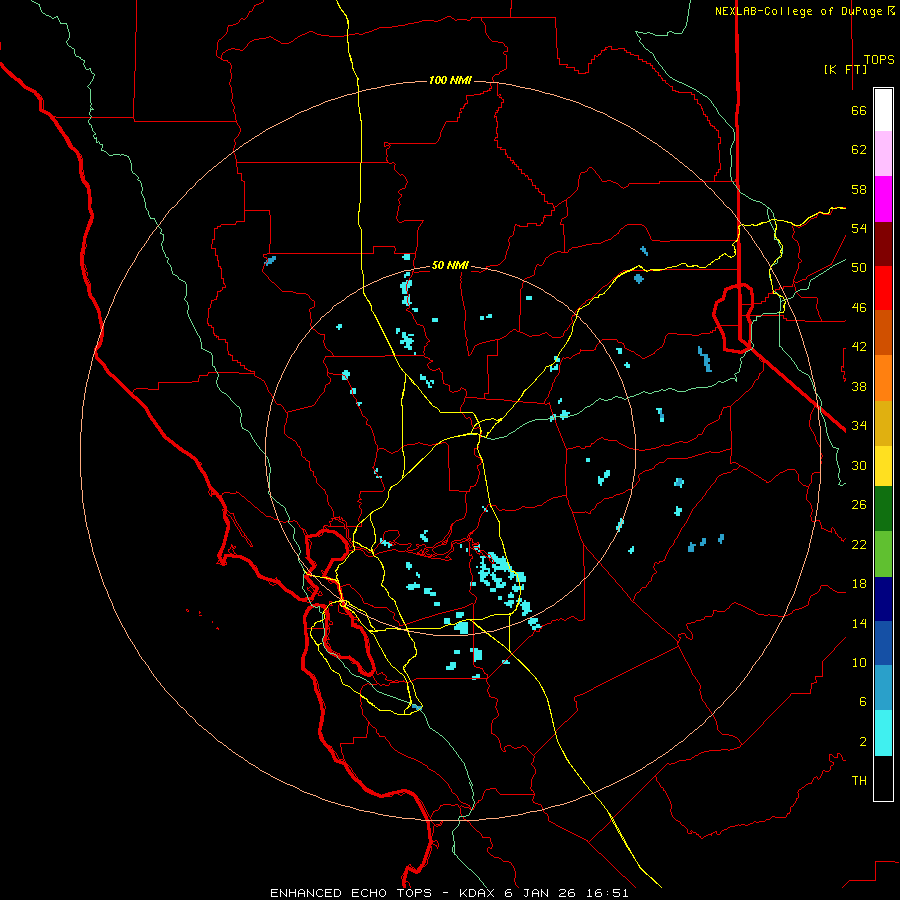The width and height of the screenshot is (900, 900).
Task: Click the white swatch in the tops legend
Action: tap(883, 110)
